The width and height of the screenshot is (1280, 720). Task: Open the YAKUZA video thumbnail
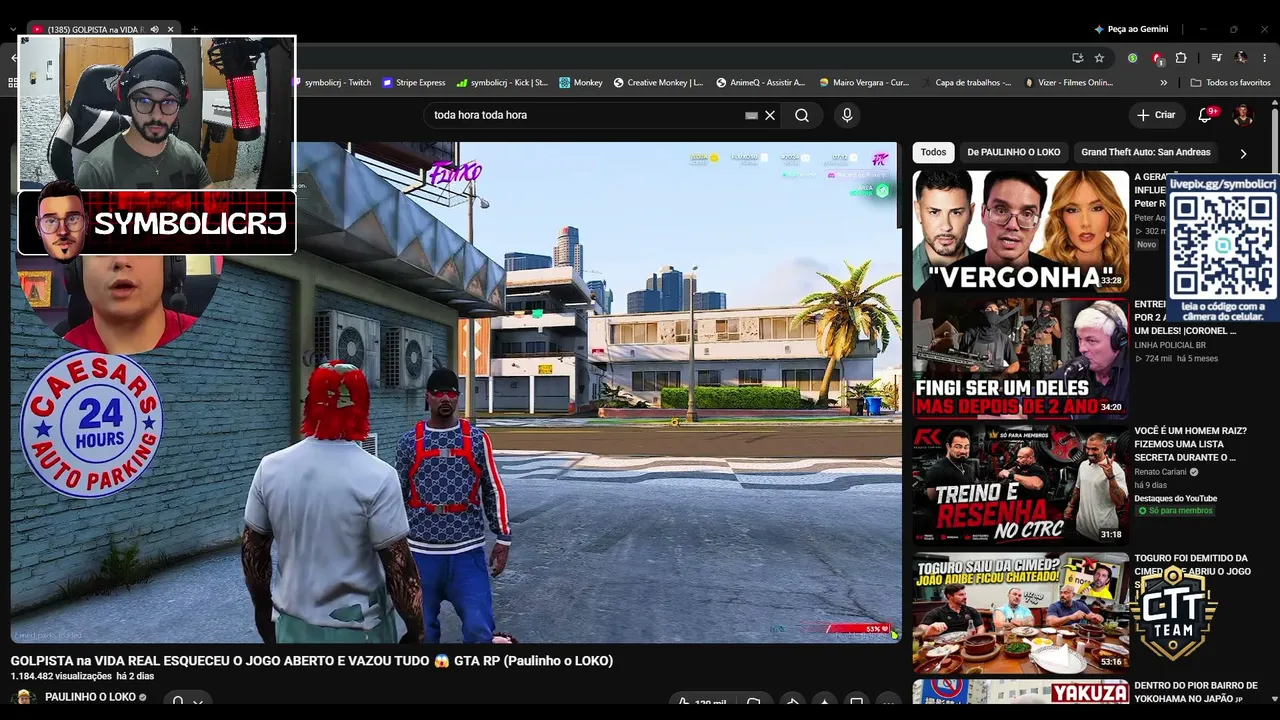(x=1021, y=692)
